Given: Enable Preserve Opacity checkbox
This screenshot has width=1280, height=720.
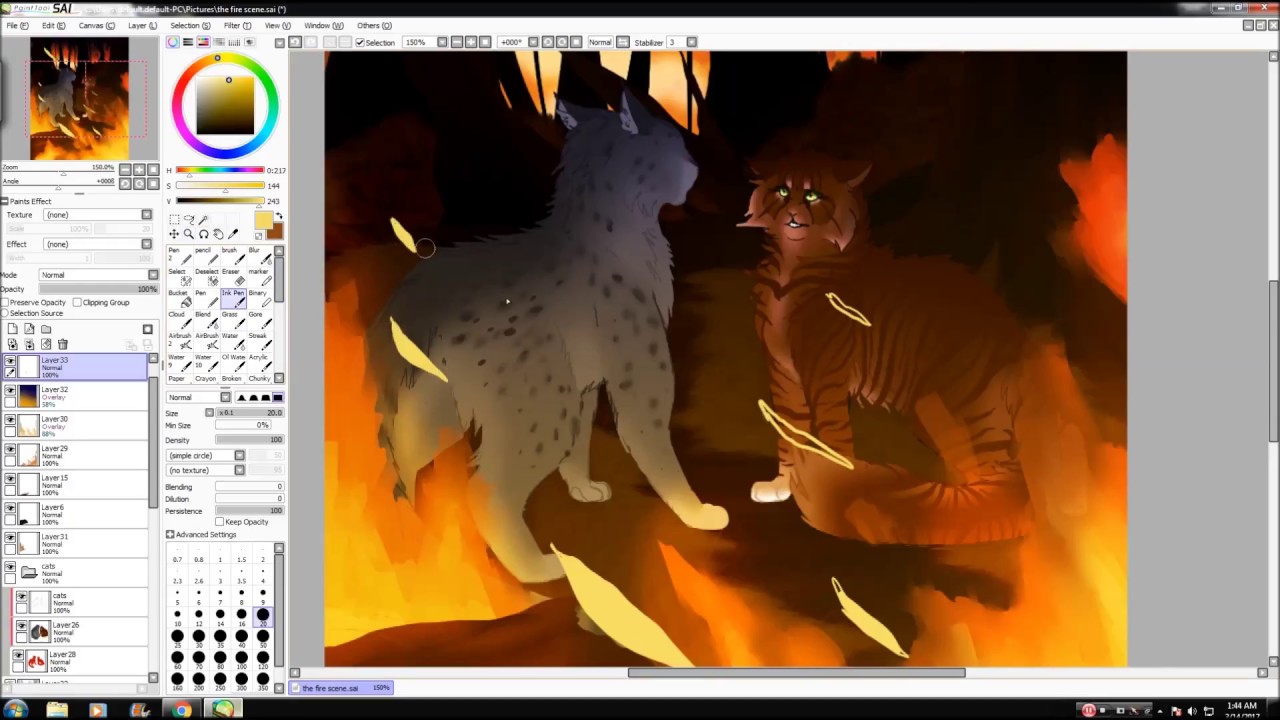Looking at the screenshot, I should pyautogui.click(x=5, y=302).
